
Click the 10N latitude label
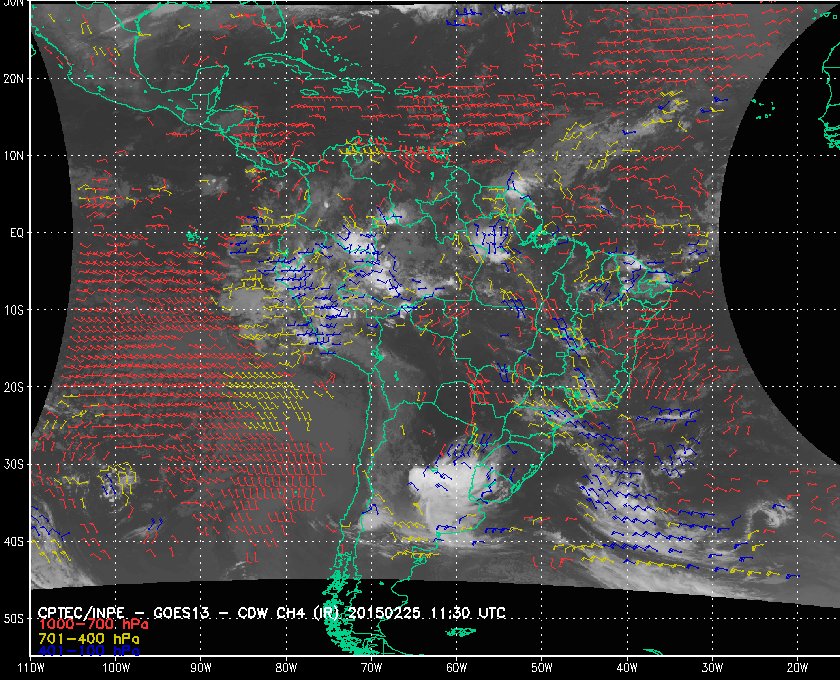13,156
